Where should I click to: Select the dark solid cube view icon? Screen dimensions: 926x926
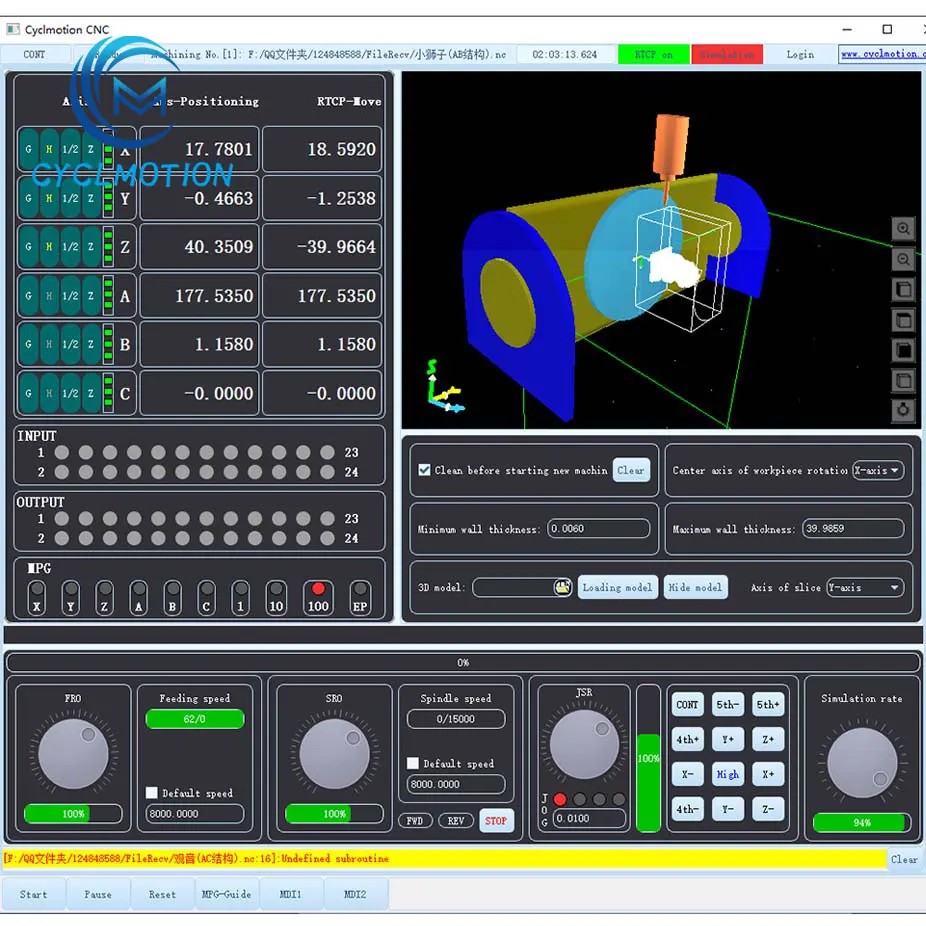(x=903, y=351)
